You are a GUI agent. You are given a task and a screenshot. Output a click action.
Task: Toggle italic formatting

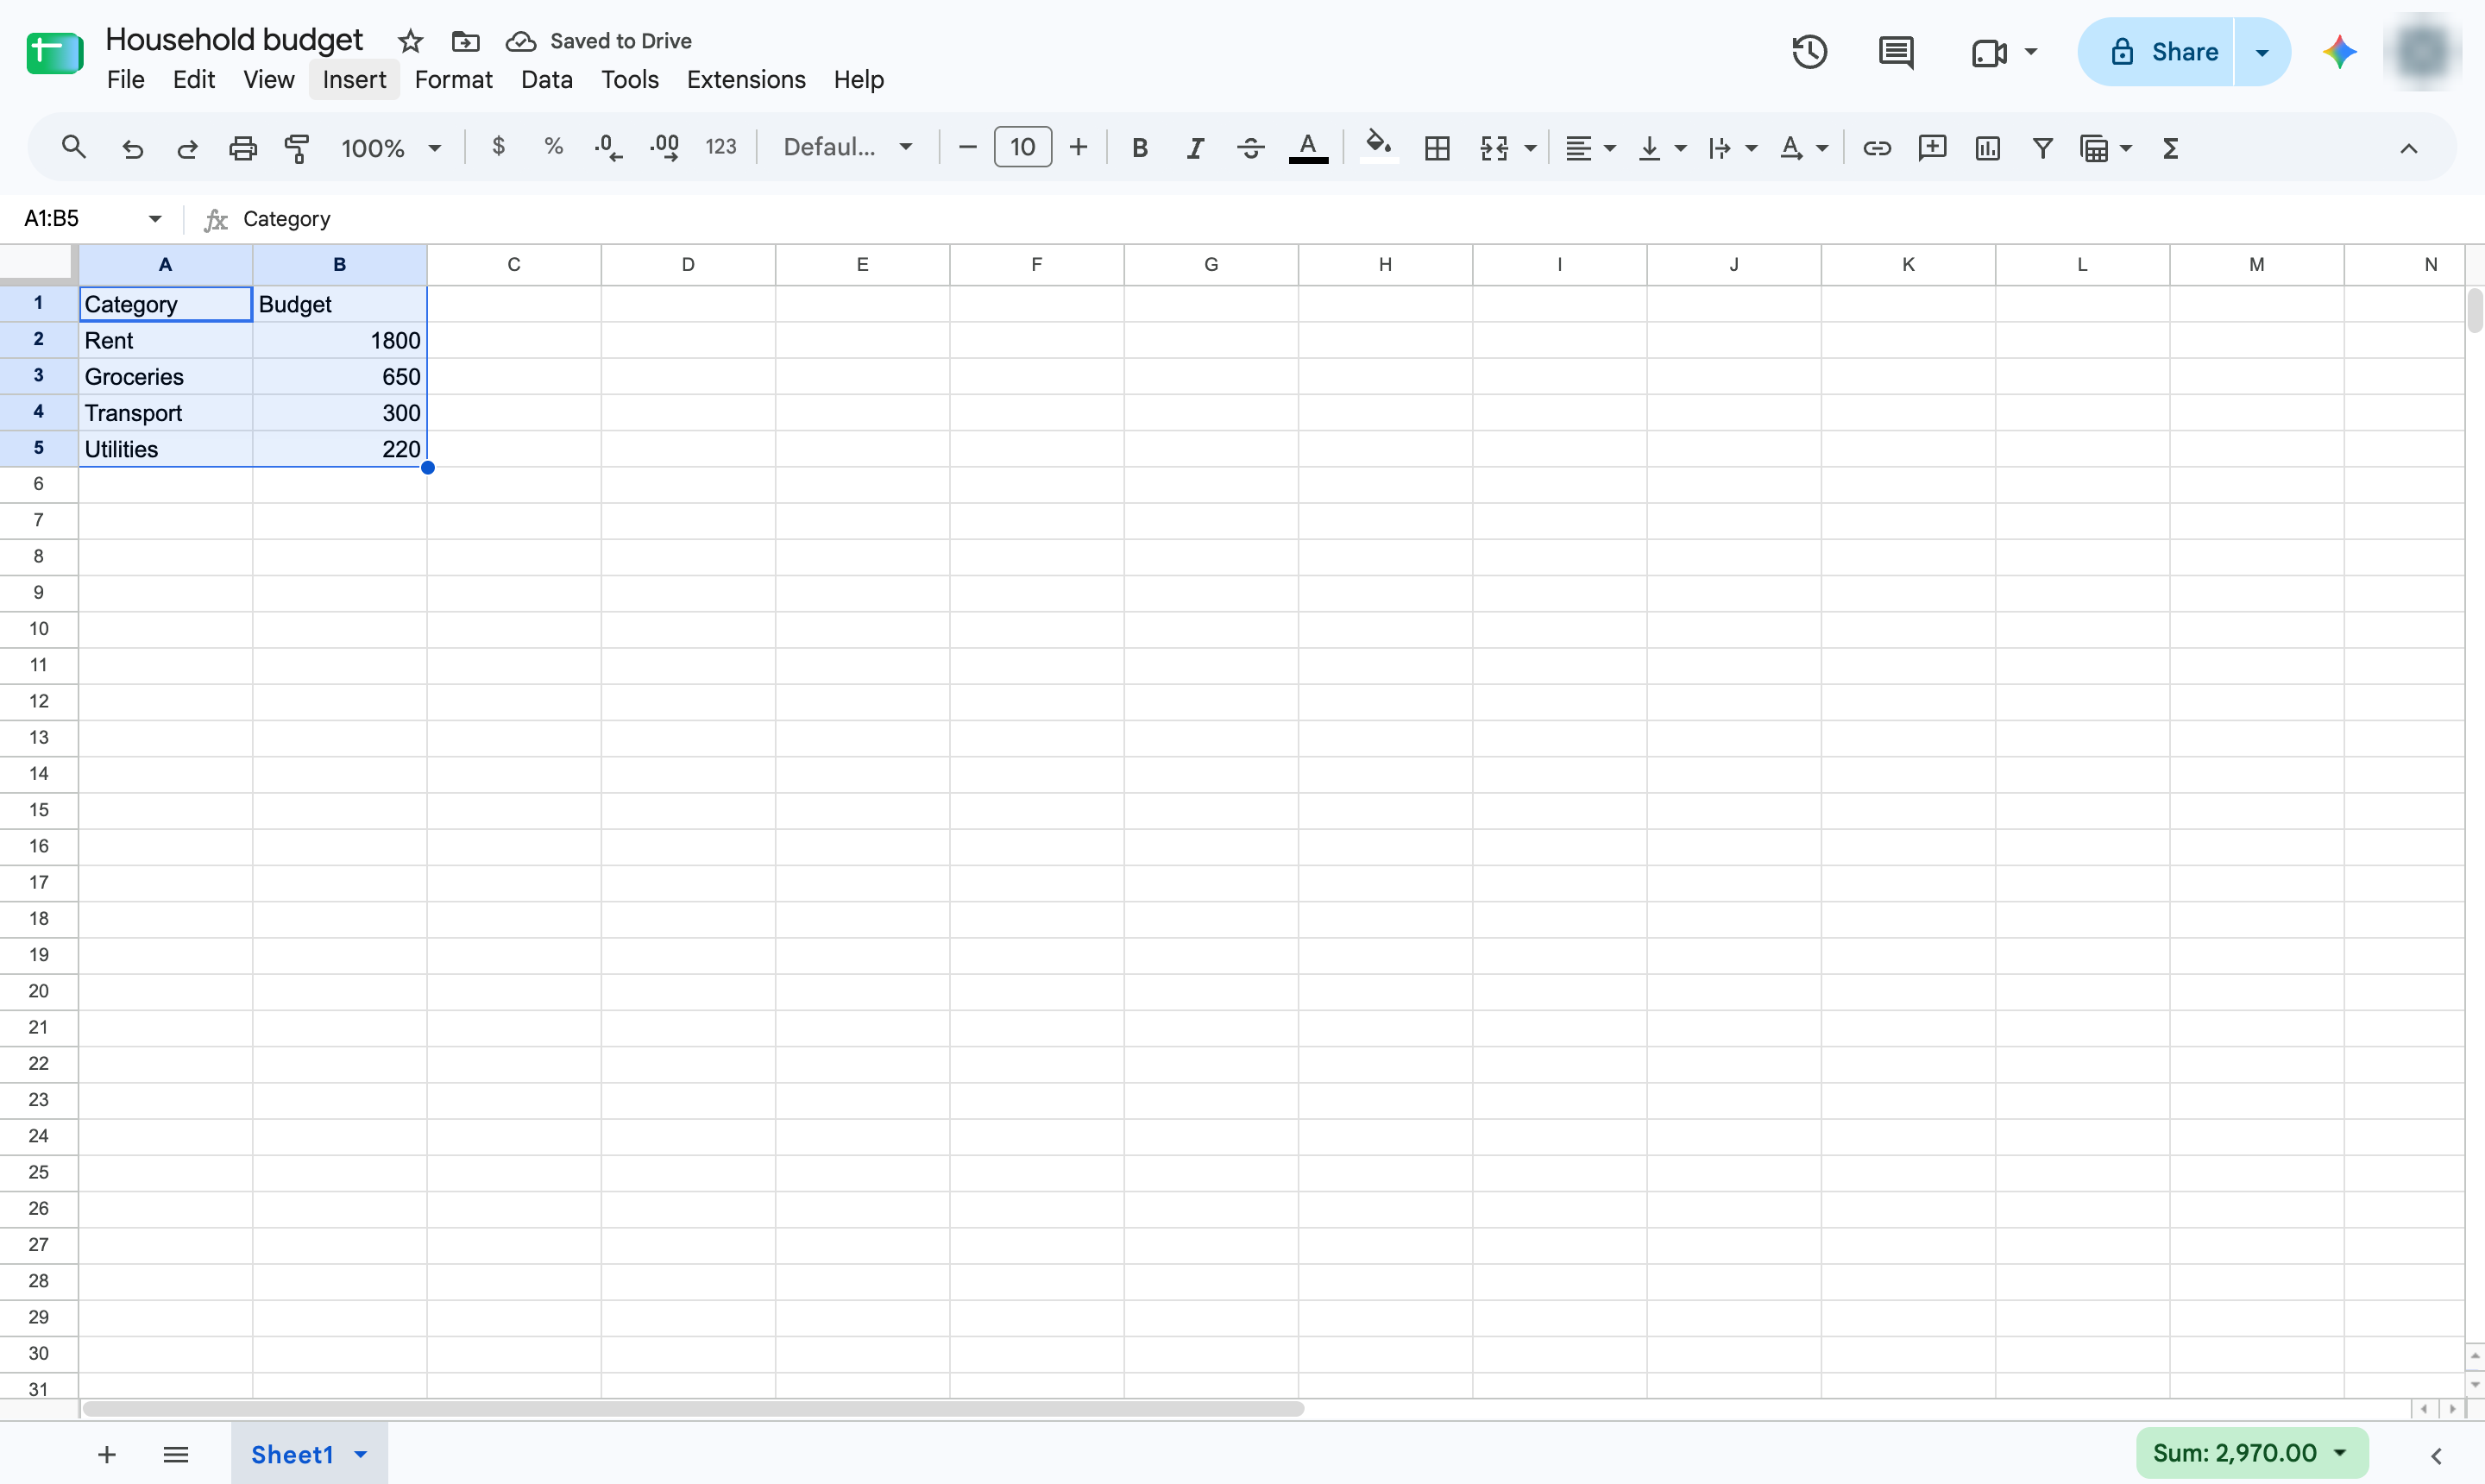click(x=1194, y=148)
